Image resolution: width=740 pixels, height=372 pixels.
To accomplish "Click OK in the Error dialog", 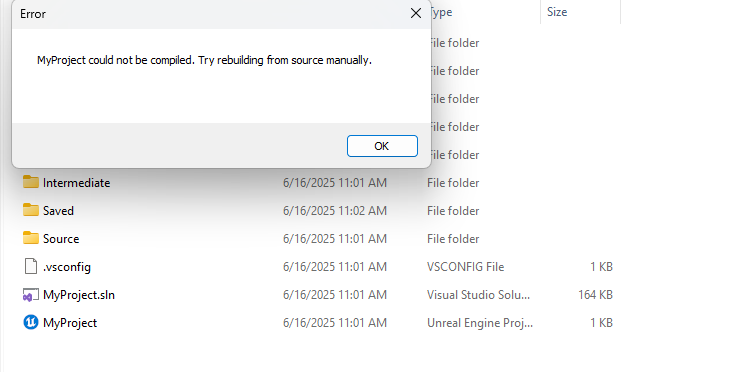I will click(382, 146).
